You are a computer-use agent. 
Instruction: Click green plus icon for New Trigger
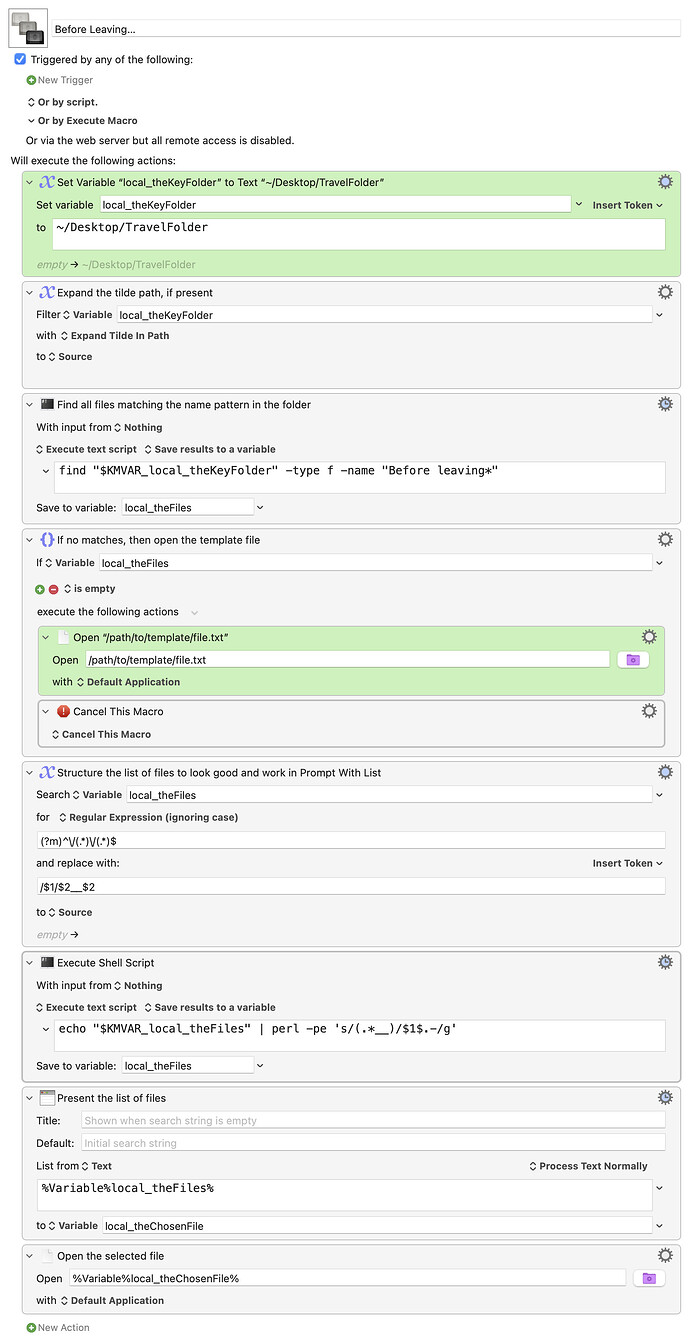[31, 80]
